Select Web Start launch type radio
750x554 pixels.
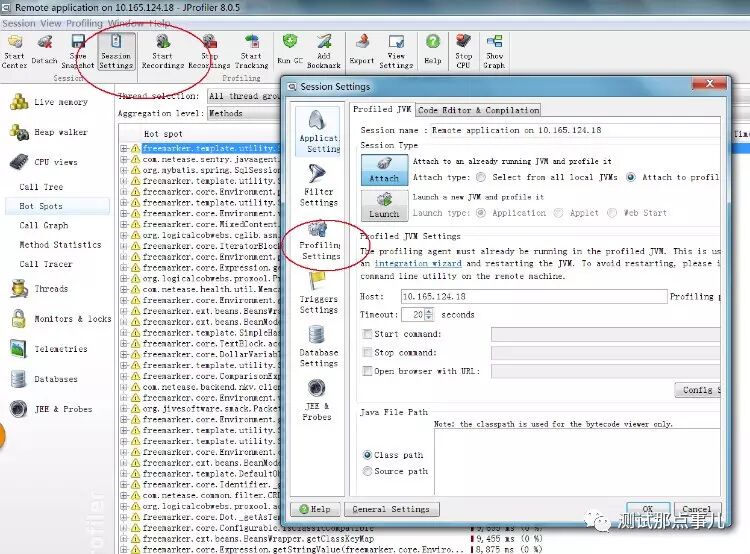pyautogui.click(x=612, y=212)
